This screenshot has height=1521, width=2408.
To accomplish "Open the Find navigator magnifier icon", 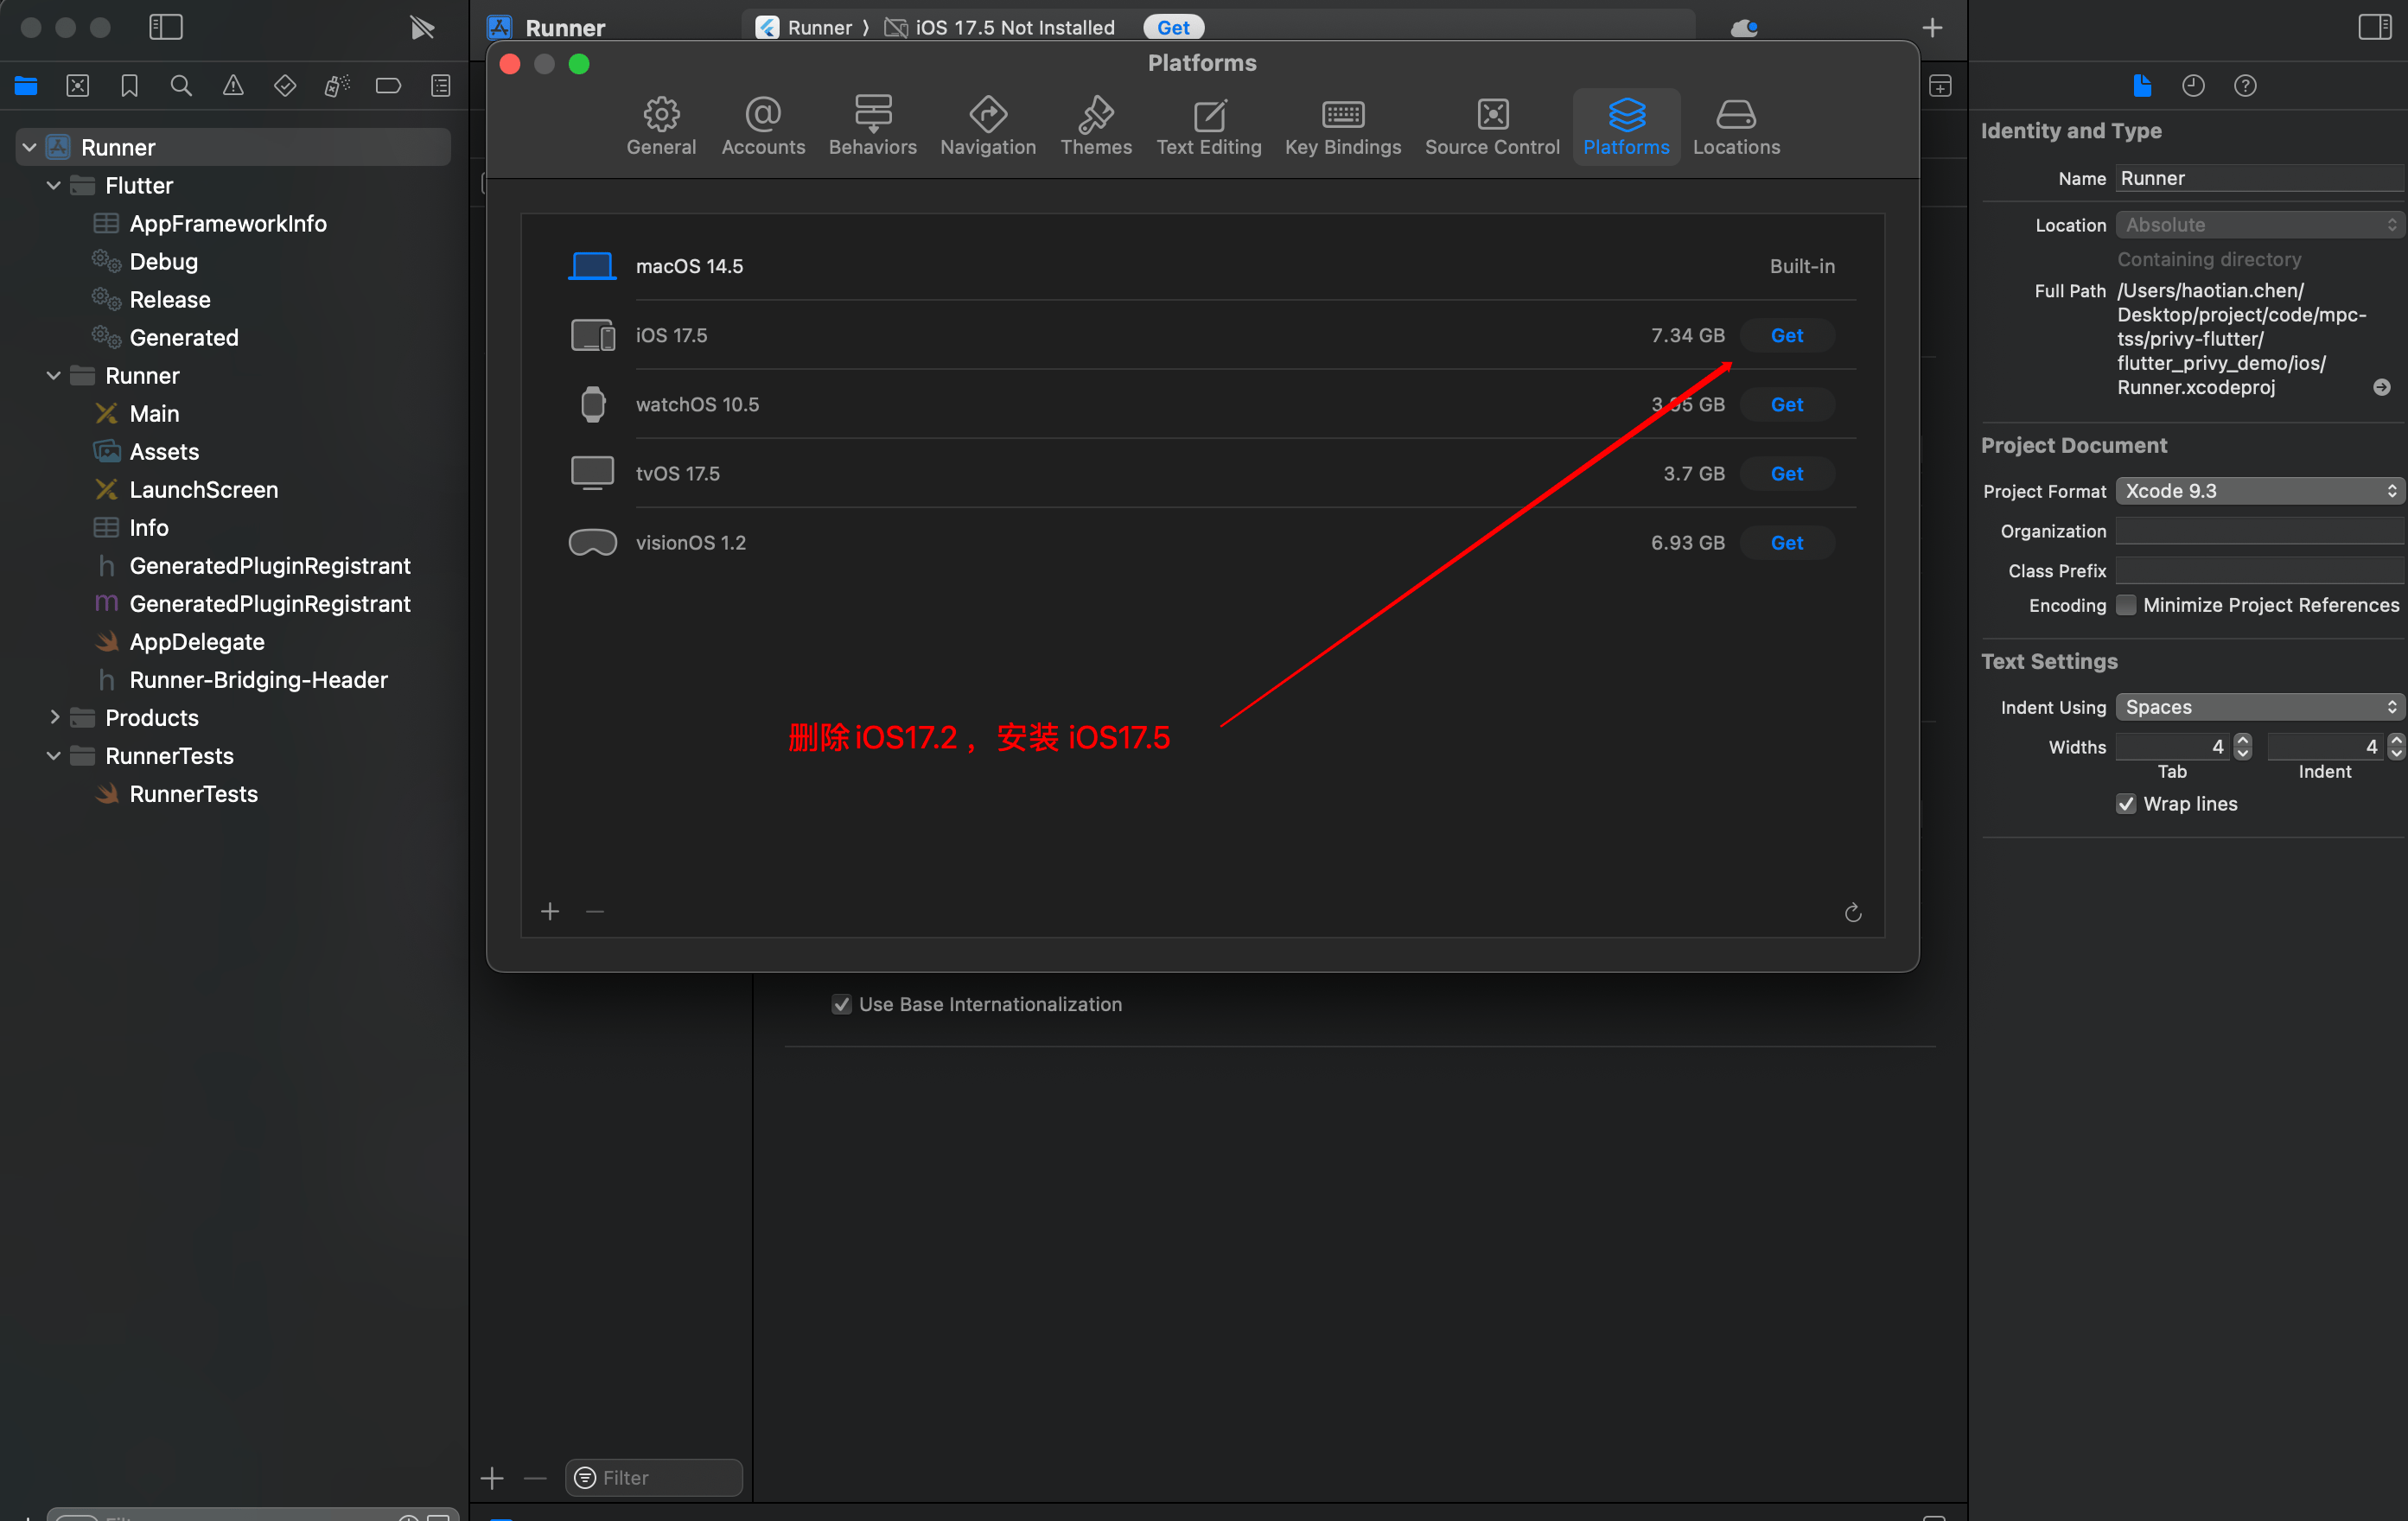I will (x=181, y=86).
